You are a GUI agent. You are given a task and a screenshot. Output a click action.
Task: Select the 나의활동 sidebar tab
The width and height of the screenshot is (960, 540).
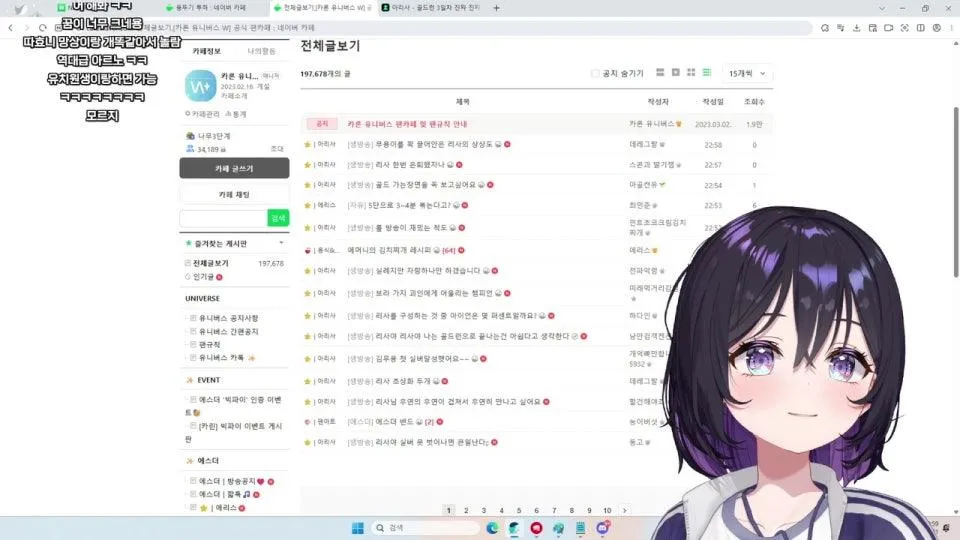point(261,51)
